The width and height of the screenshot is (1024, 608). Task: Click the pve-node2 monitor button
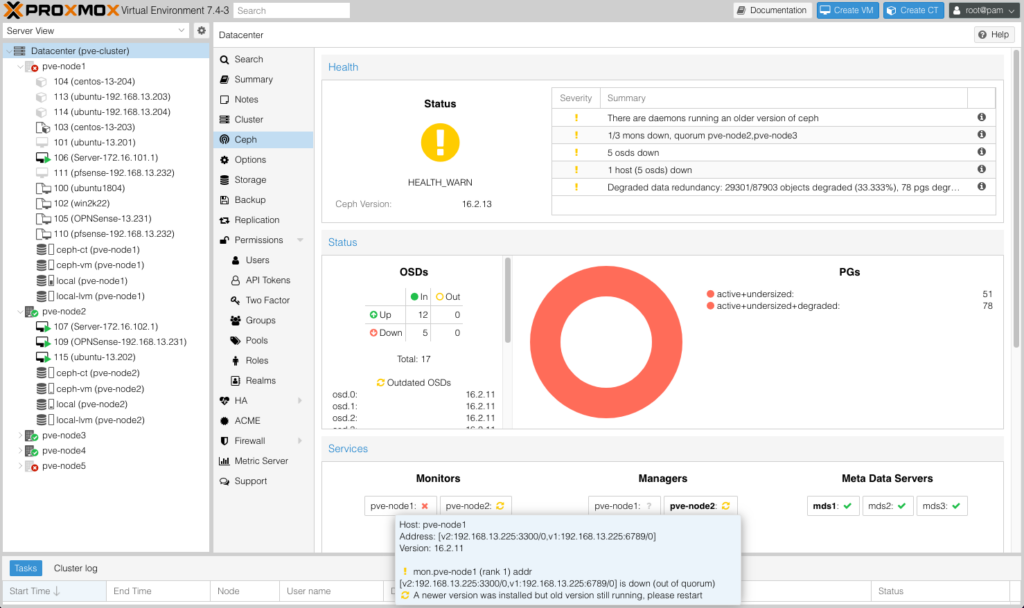pos(475,506)
